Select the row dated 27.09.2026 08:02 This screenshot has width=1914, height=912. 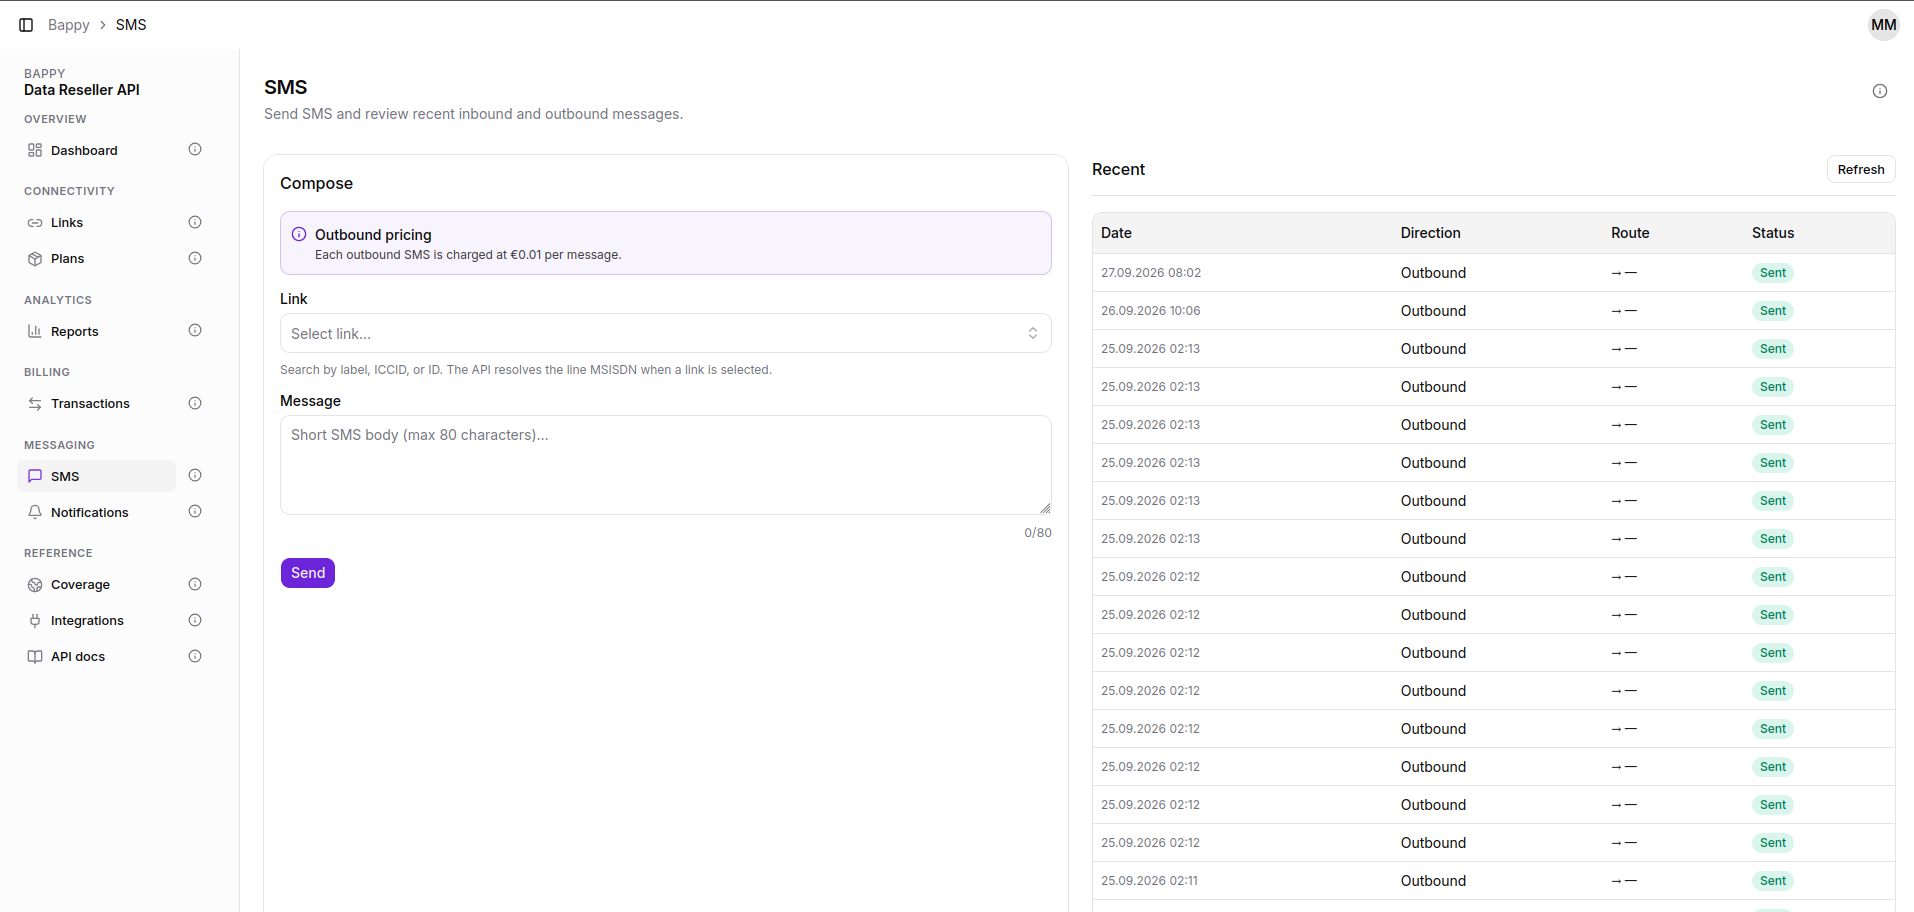(x=1494, y=273)
